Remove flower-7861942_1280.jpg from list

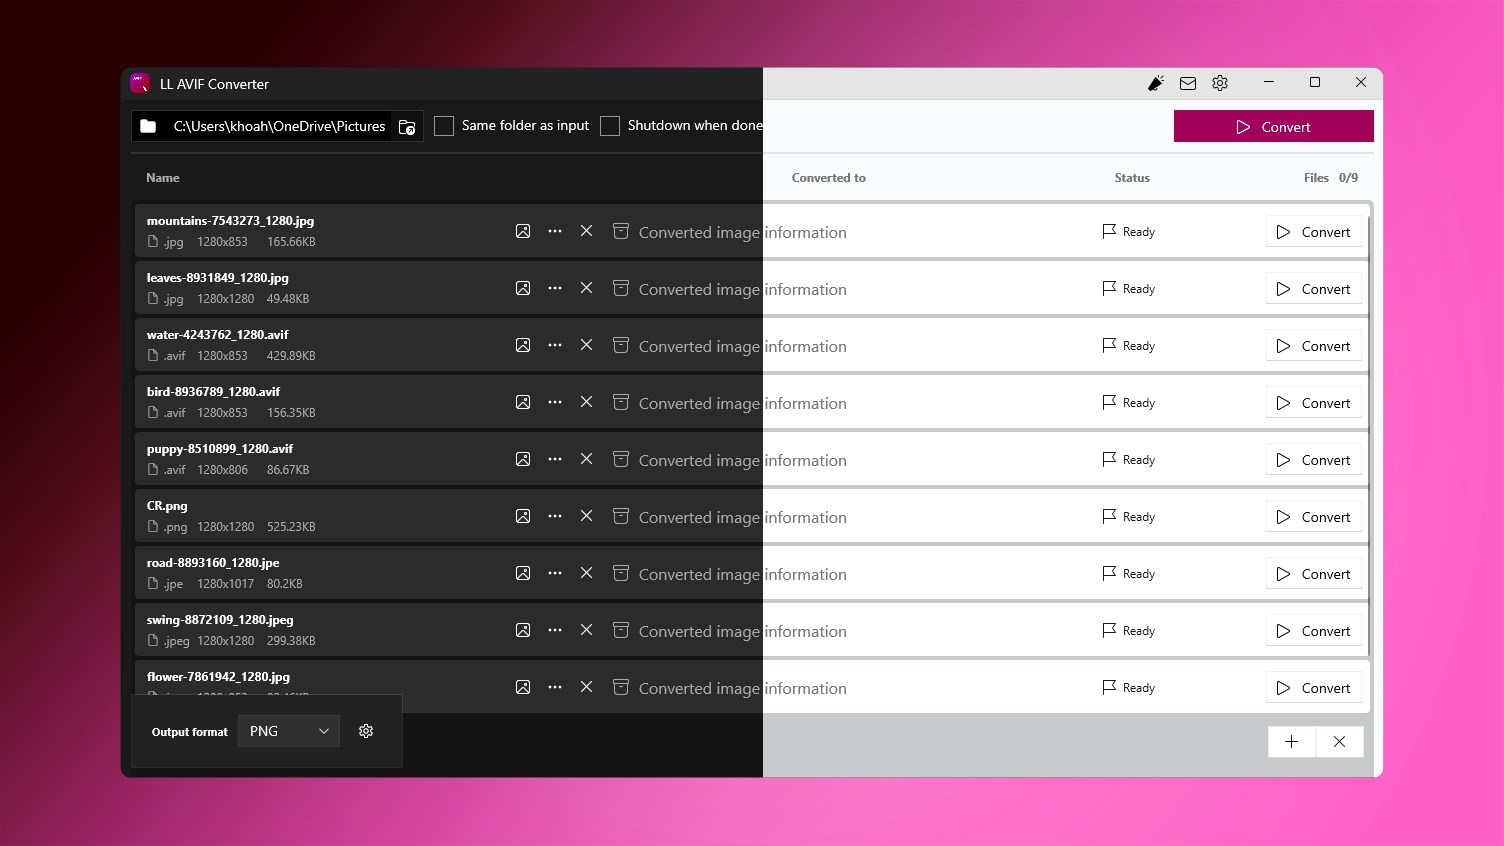click(587, 687)
